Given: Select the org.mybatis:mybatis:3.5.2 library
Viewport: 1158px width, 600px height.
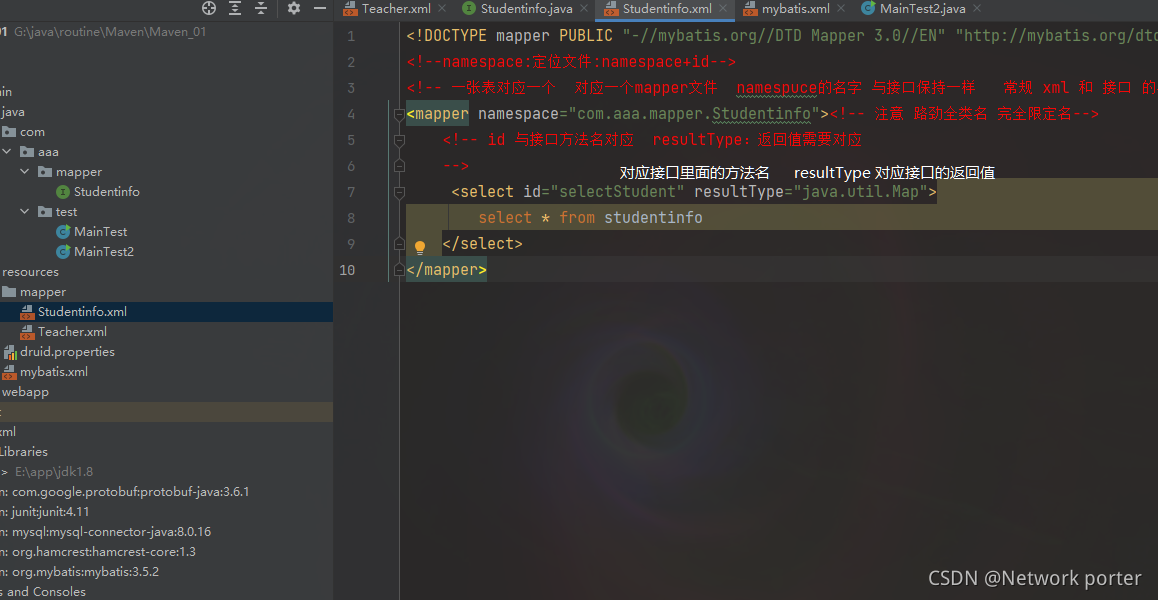Looking at the screenshot, I should point(85,571).
